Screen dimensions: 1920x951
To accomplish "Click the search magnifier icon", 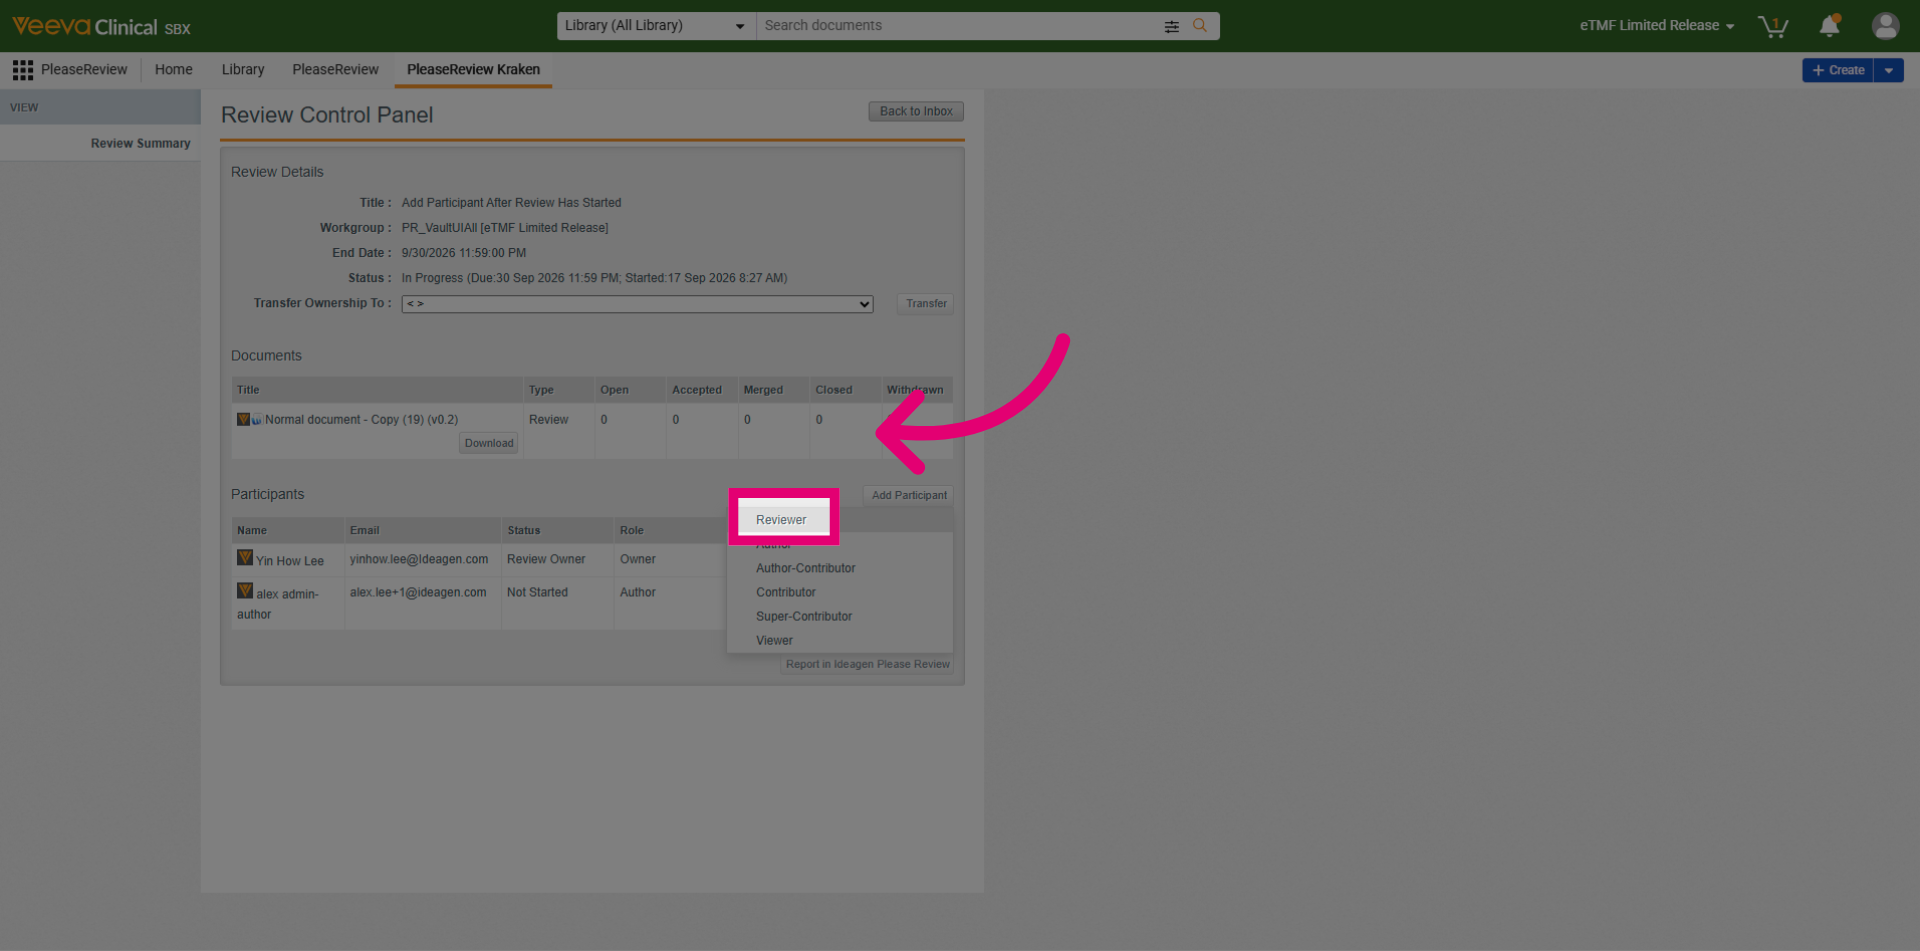I will 1200,26.
